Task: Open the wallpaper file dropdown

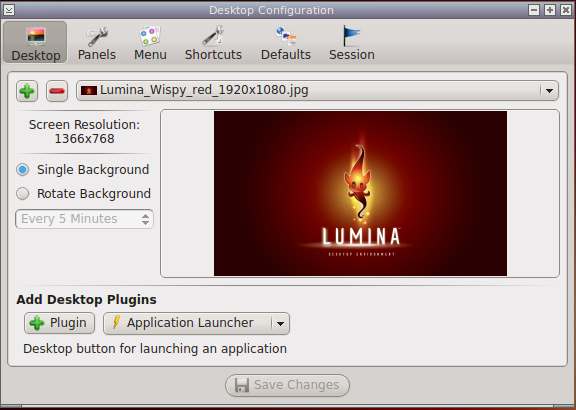Action: [x=317, y=90]
